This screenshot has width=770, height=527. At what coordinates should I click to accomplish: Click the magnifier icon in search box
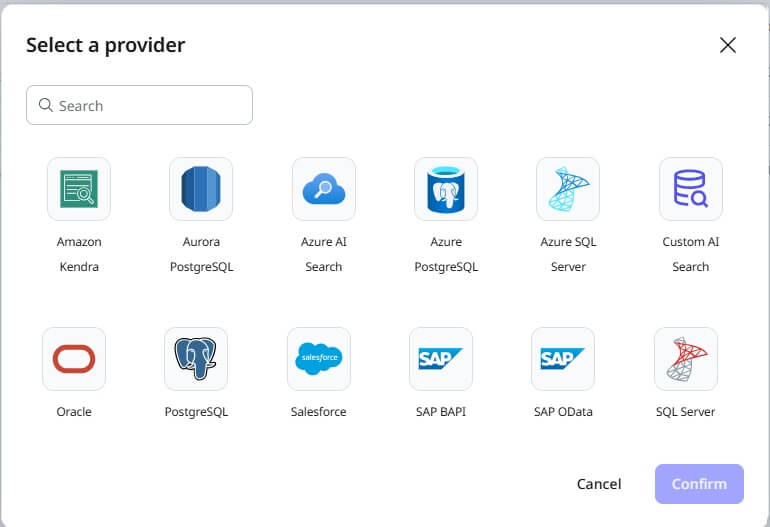[x=46, y=105]
